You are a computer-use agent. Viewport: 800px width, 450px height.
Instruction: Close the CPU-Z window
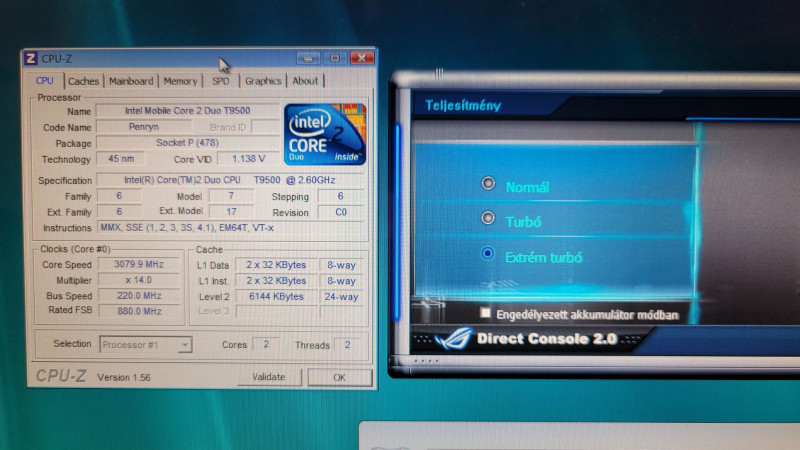tap(362, 58)
